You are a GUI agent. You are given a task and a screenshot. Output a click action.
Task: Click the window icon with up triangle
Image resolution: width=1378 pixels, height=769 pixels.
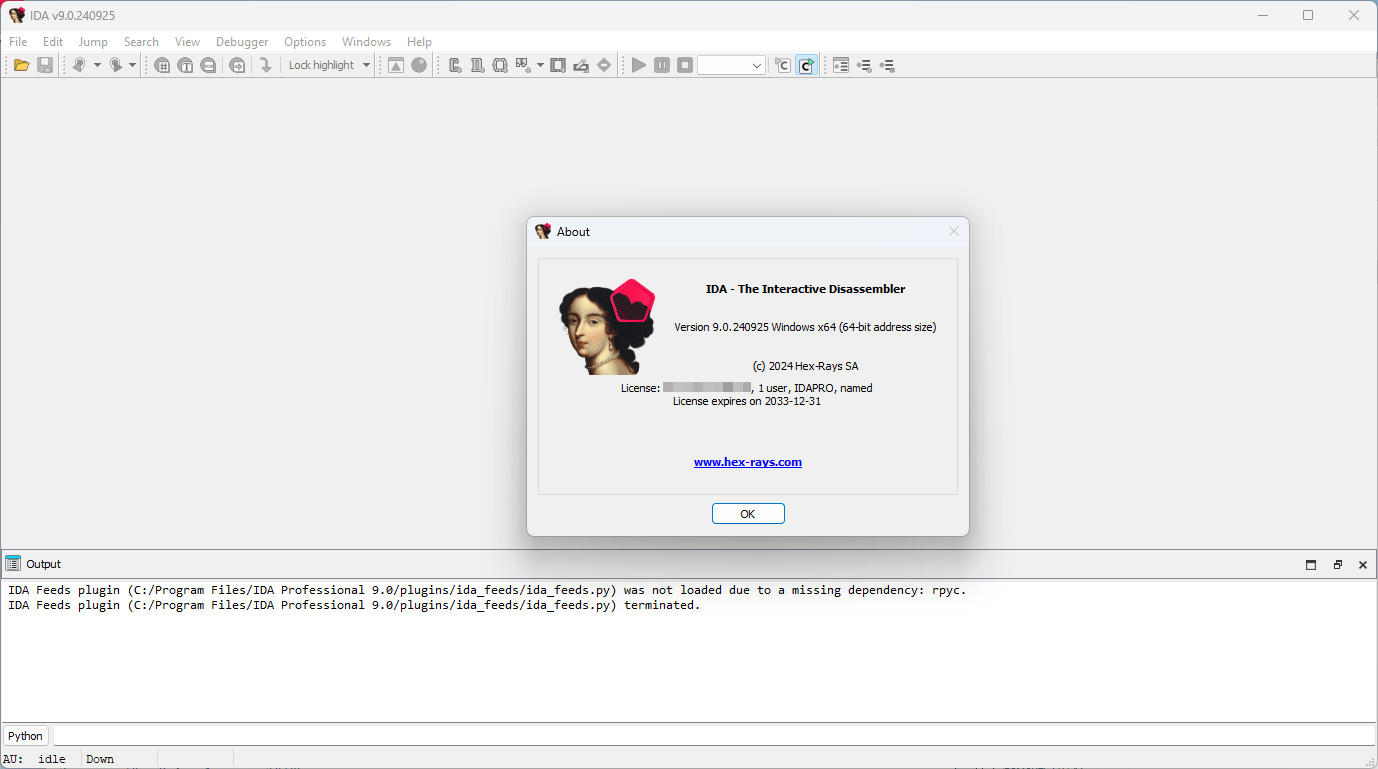pyautogui.click(x=396, y=65)
